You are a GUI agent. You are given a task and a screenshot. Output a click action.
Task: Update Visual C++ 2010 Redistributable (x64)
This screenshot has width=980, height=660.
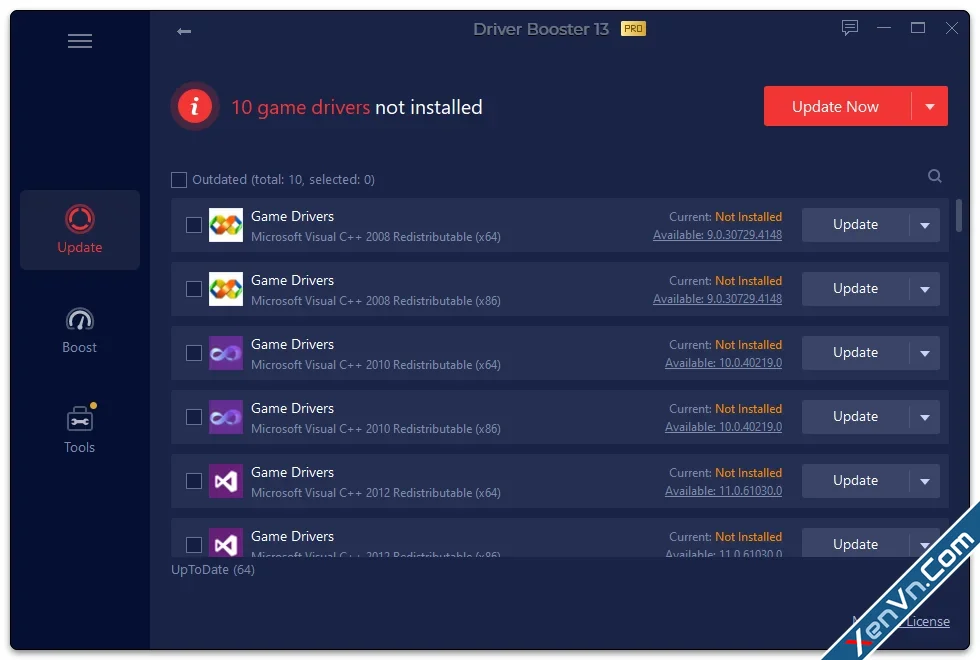pos(855,353)
